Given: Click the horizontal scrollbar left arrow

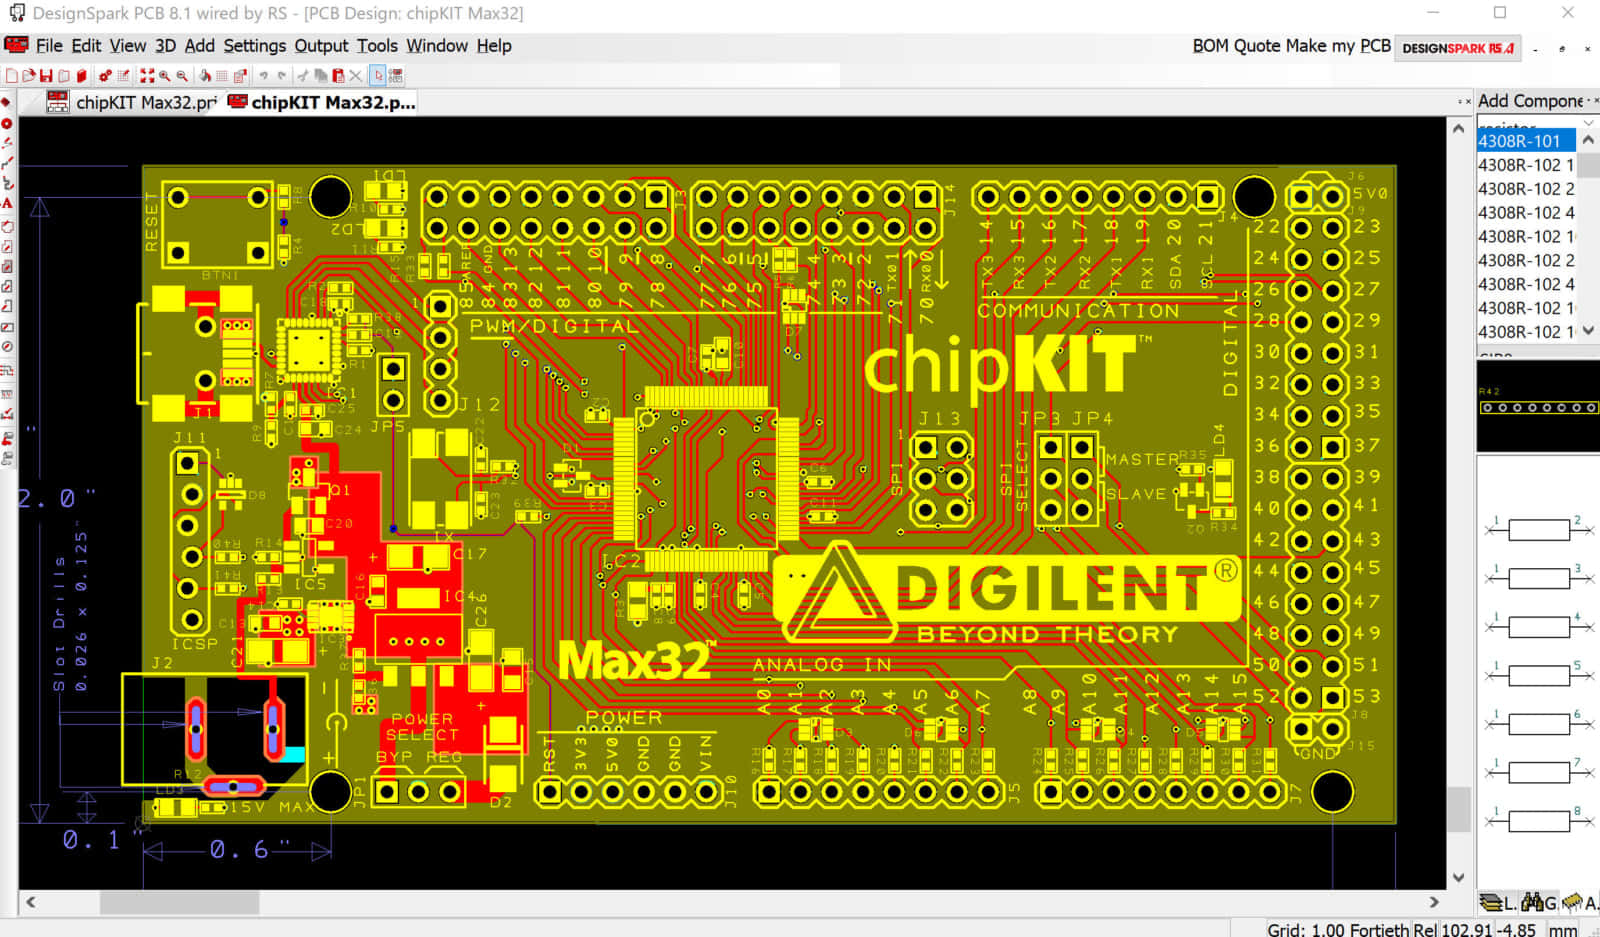Looking at the screenshot, I should (x=31, y=902).
